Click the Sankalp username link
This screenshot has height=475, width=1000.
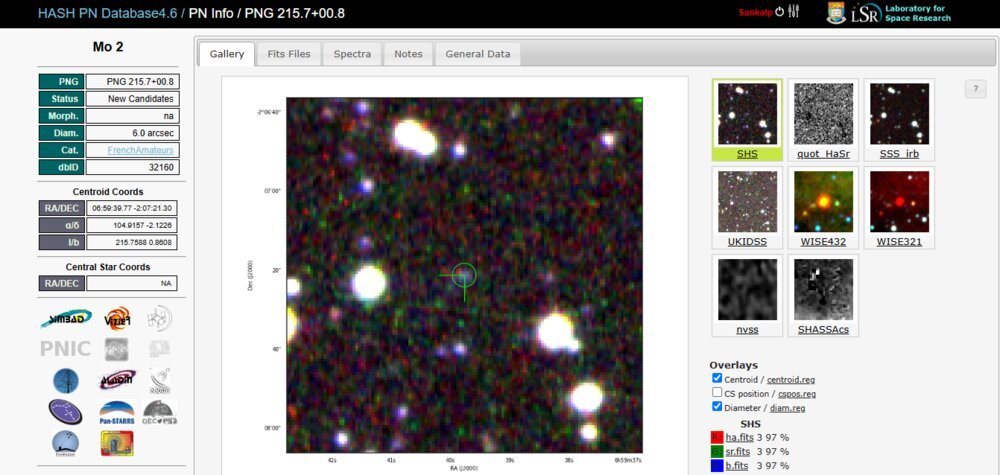756,12
